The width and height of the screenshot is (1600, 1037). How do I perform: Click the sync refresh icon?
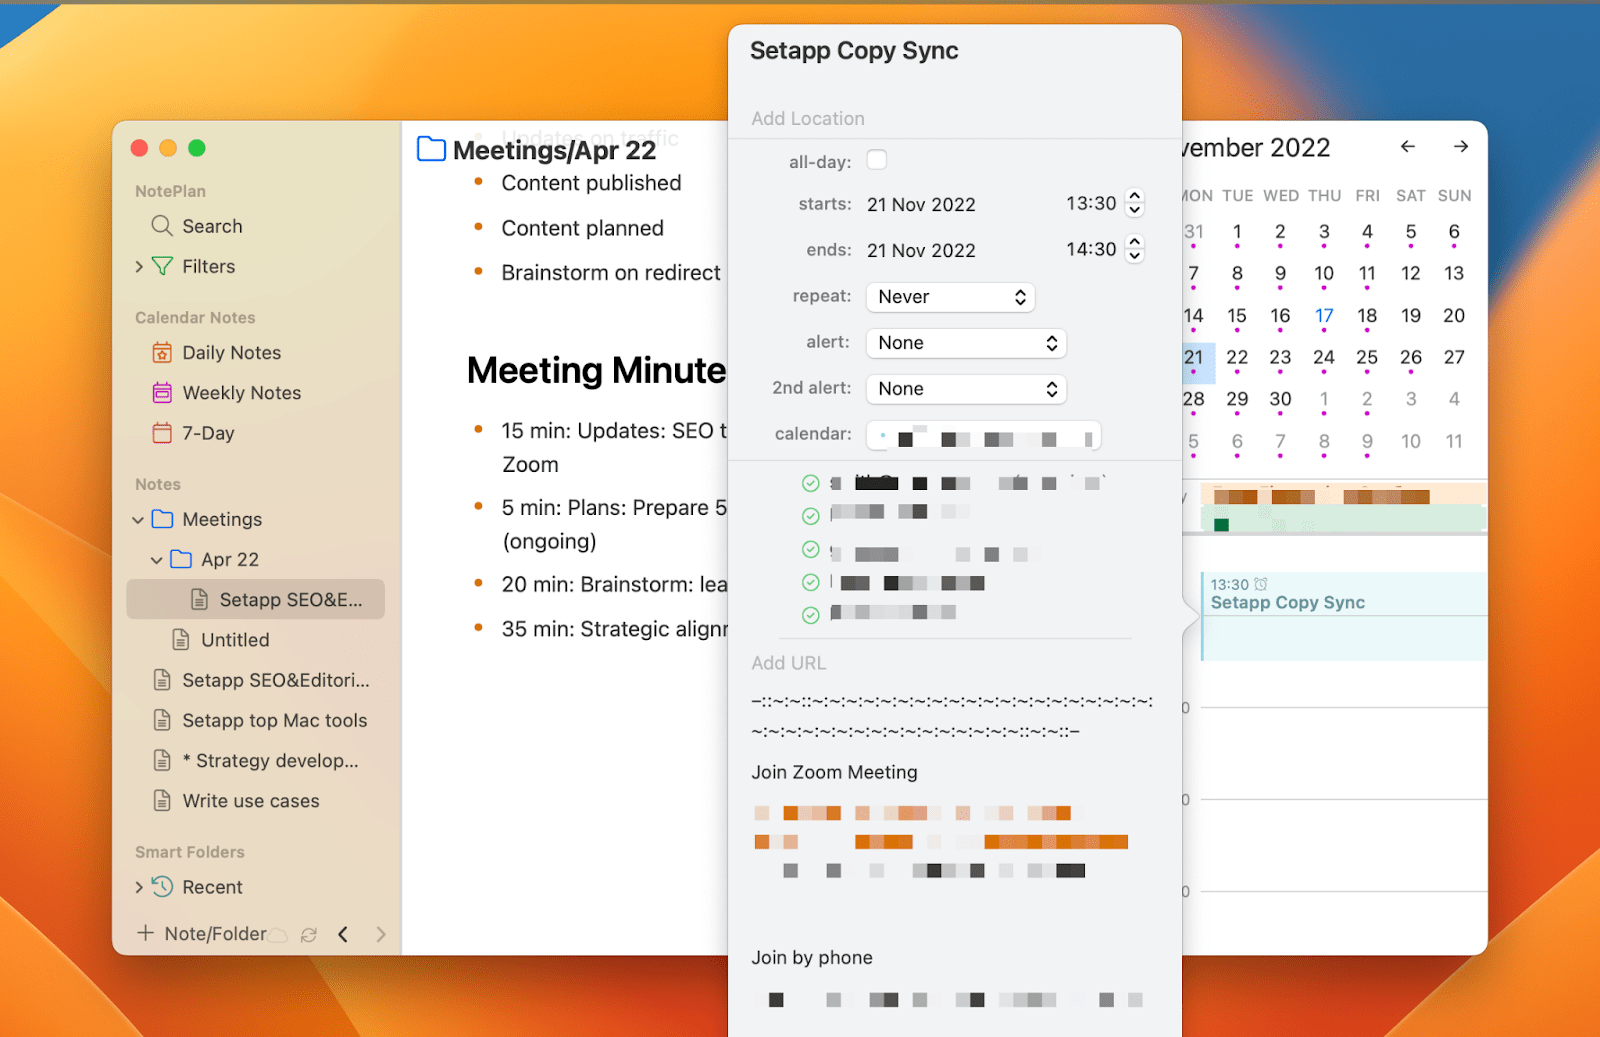309,934
